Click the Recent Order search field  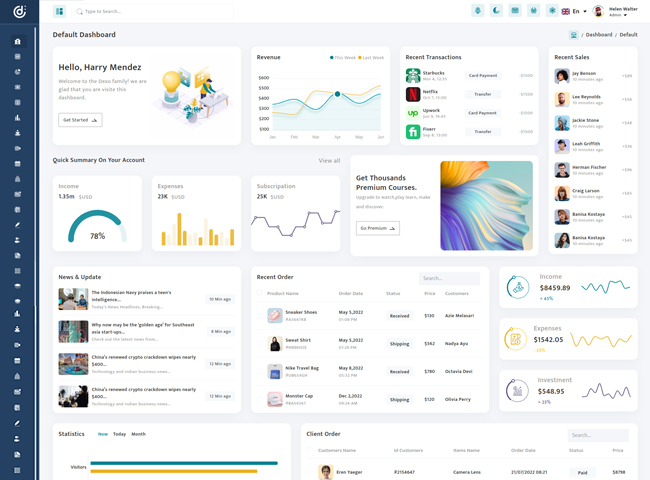(449, 278)
